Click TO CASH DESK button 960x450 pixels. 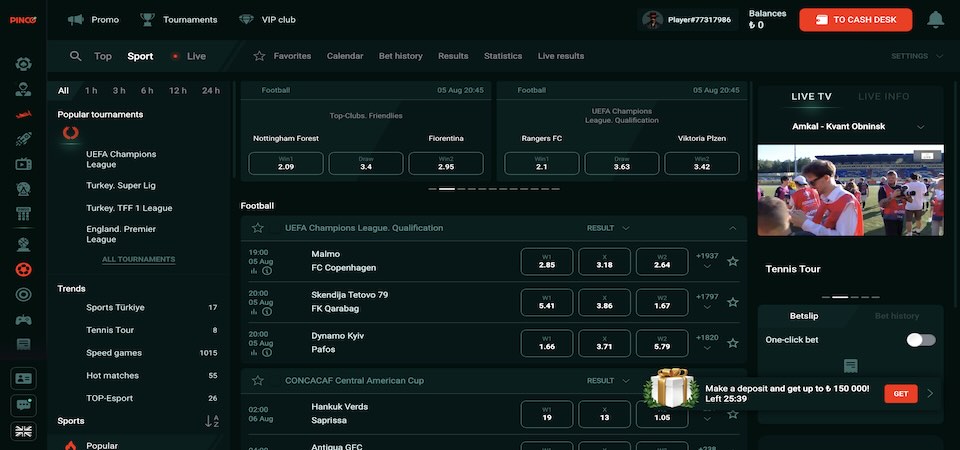pos(855,20)
